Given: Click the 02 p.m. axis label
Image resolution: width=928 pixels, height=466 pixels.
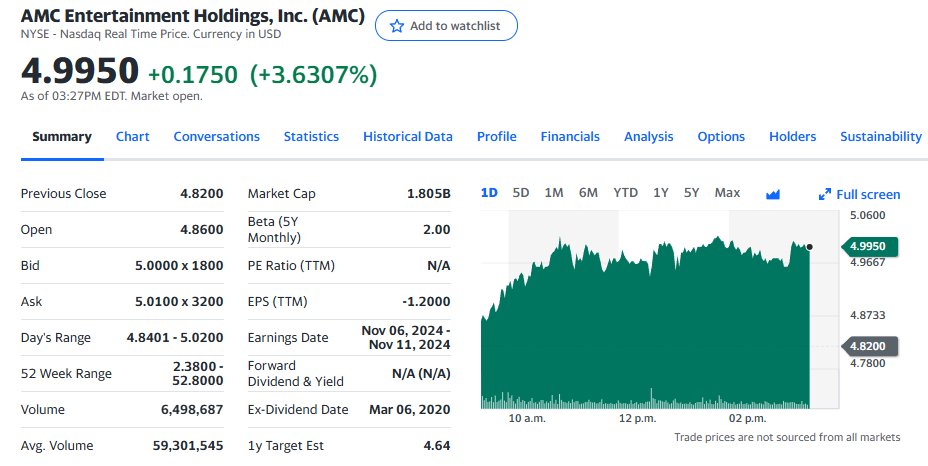Looking at the screenshot, I should point(747,419).
